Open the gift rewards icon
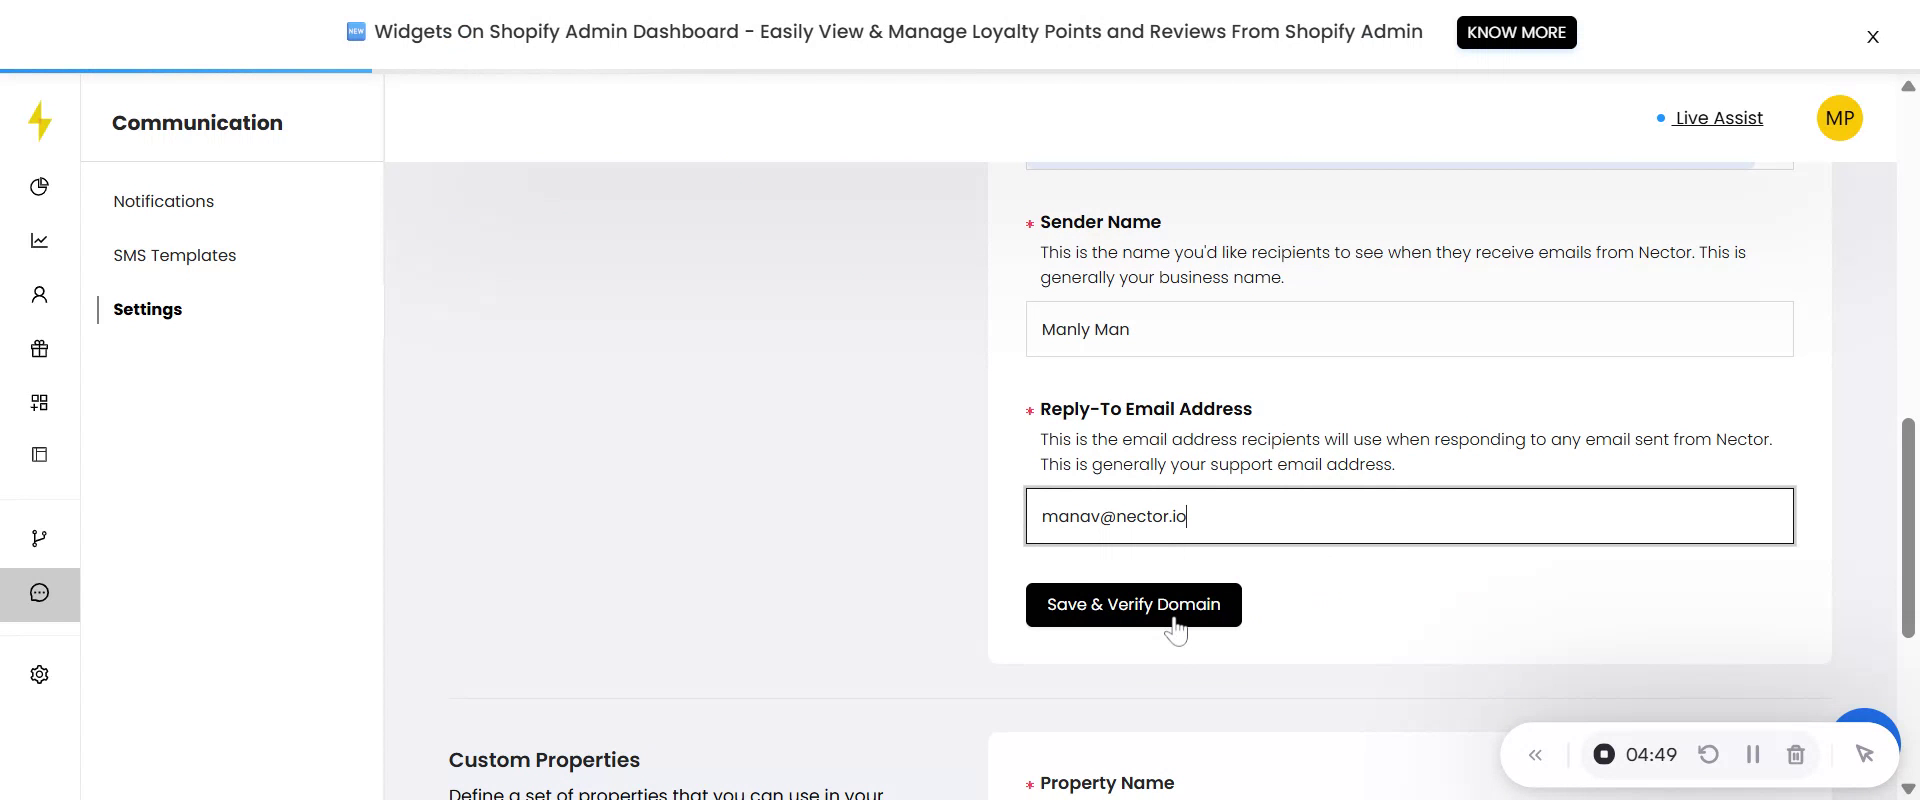Screen dimensions: 1920x800 (x=40, y=349)
